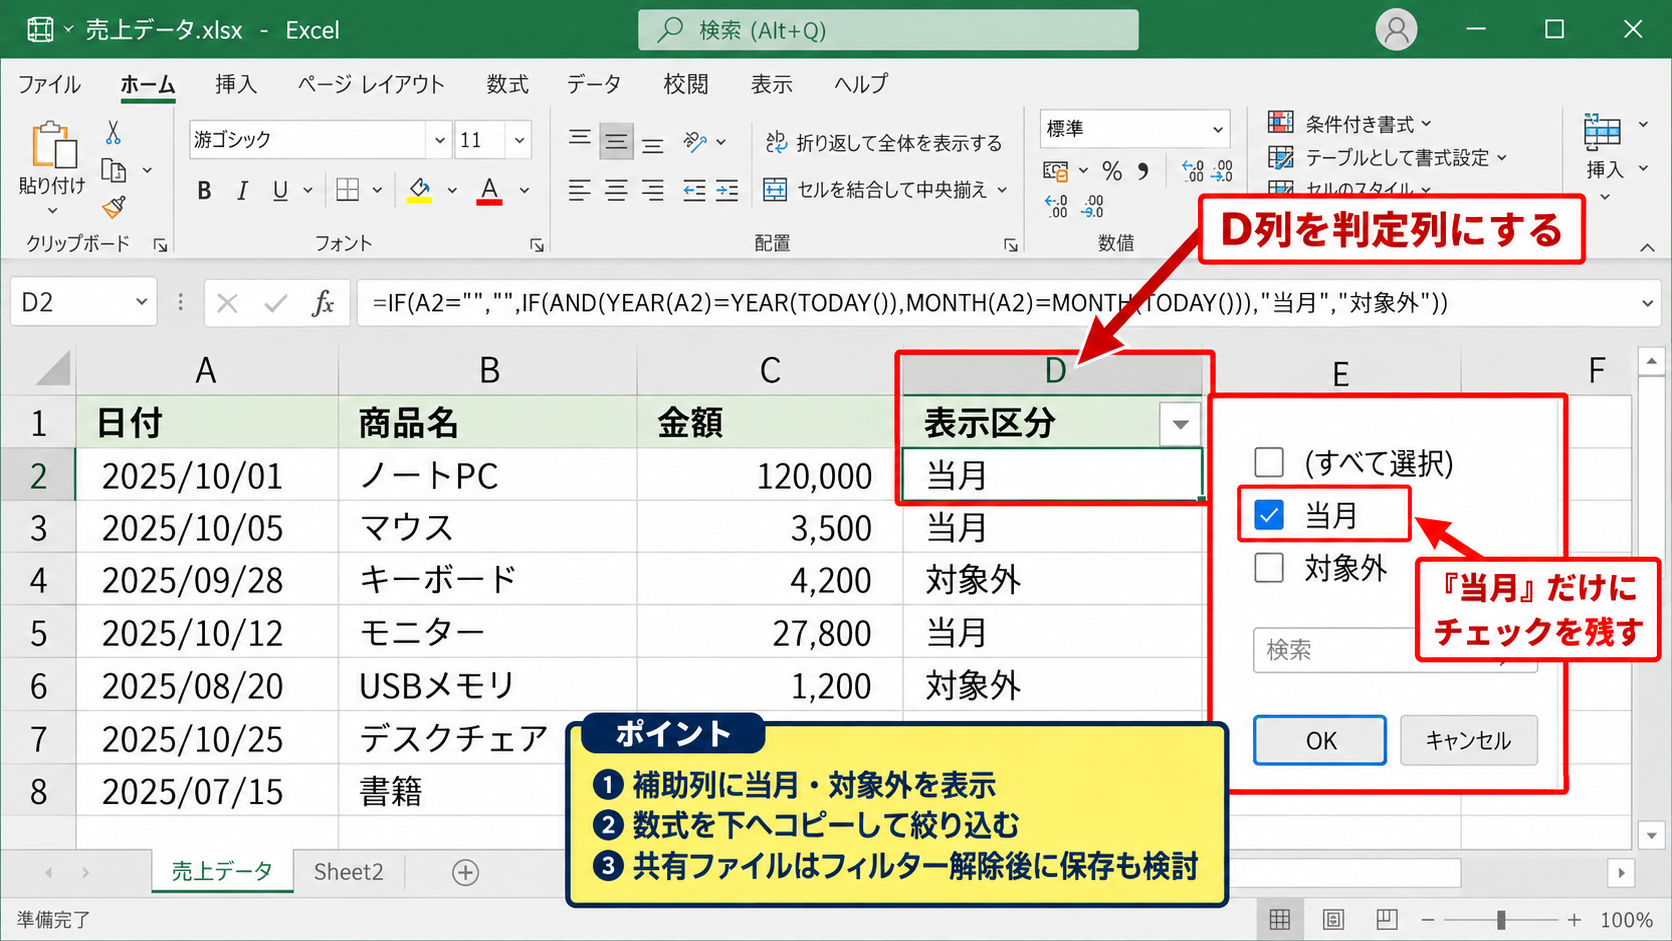This screenshot has height=941, width=1672.
Task: Open the 挿入 ribbon tab
Action: tap(236, 84)
